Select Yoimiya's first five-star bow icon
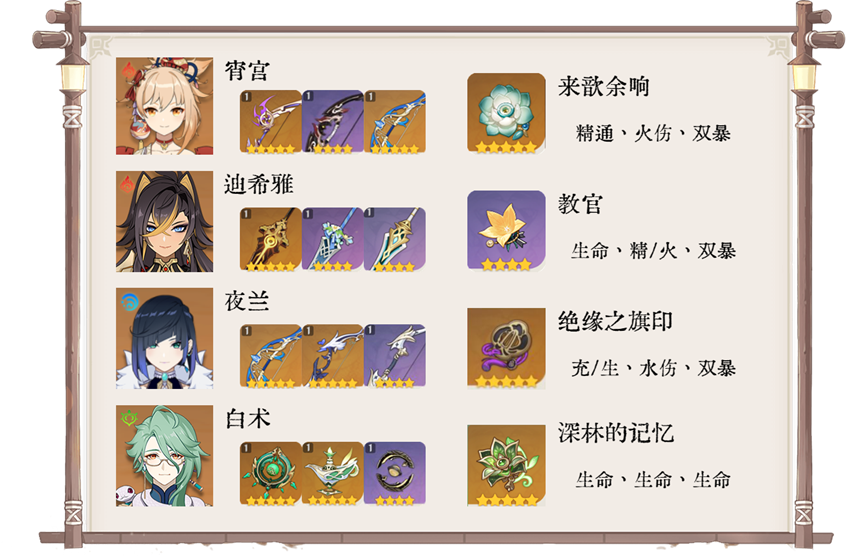The image size is (865, 556). (x=271, y=122)
